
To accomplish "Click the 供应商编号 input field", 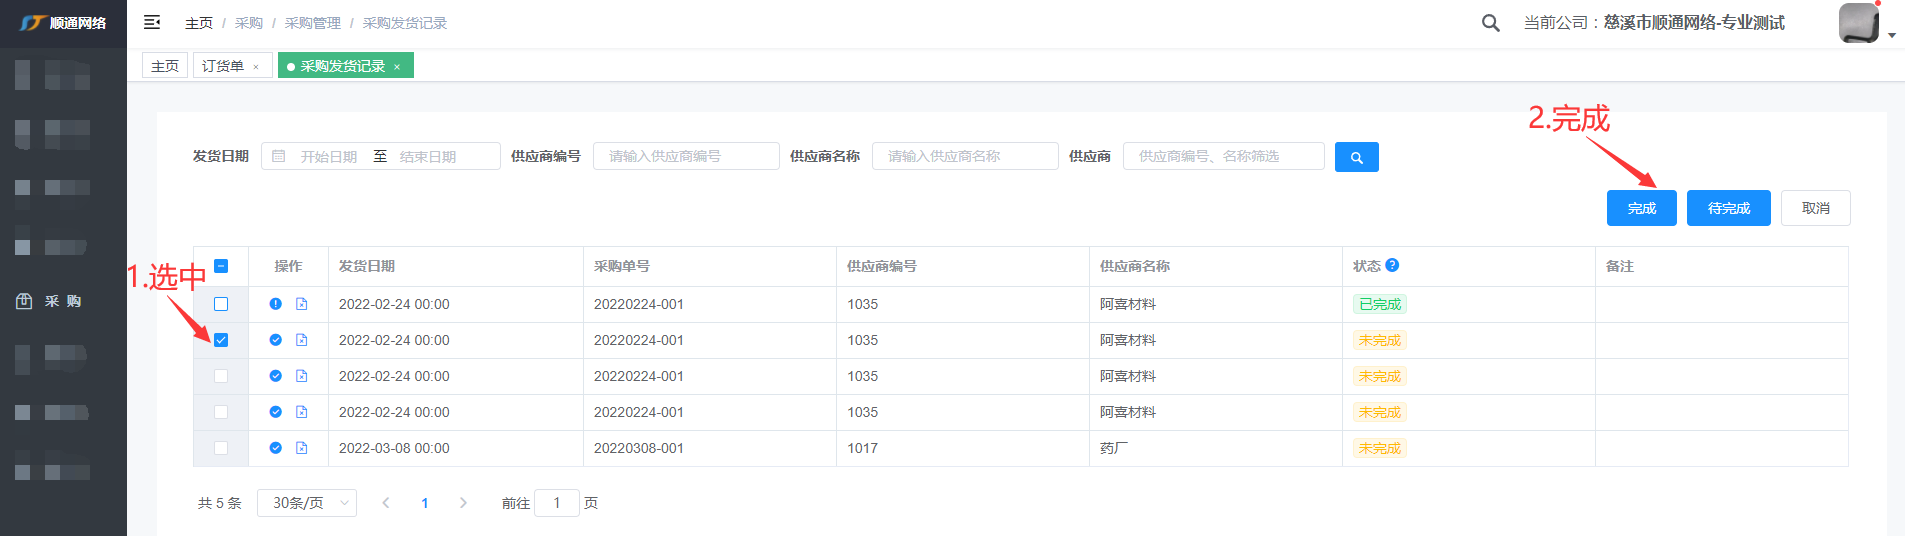I will (685, 157).
